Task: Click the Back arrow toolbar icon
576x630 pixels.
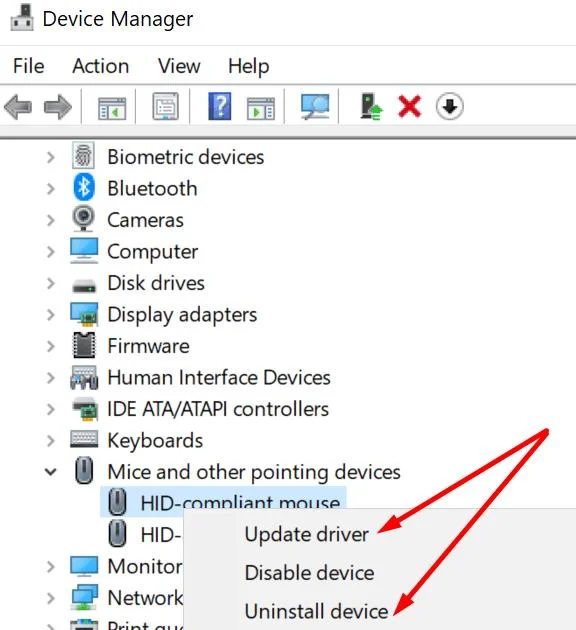Action: [18, 107]
